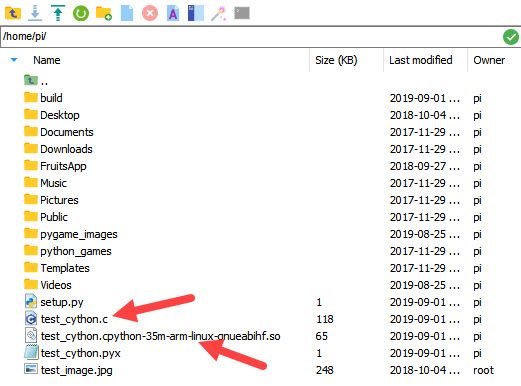
Task: Create a new file via toolbar icon
Action: 127,14
